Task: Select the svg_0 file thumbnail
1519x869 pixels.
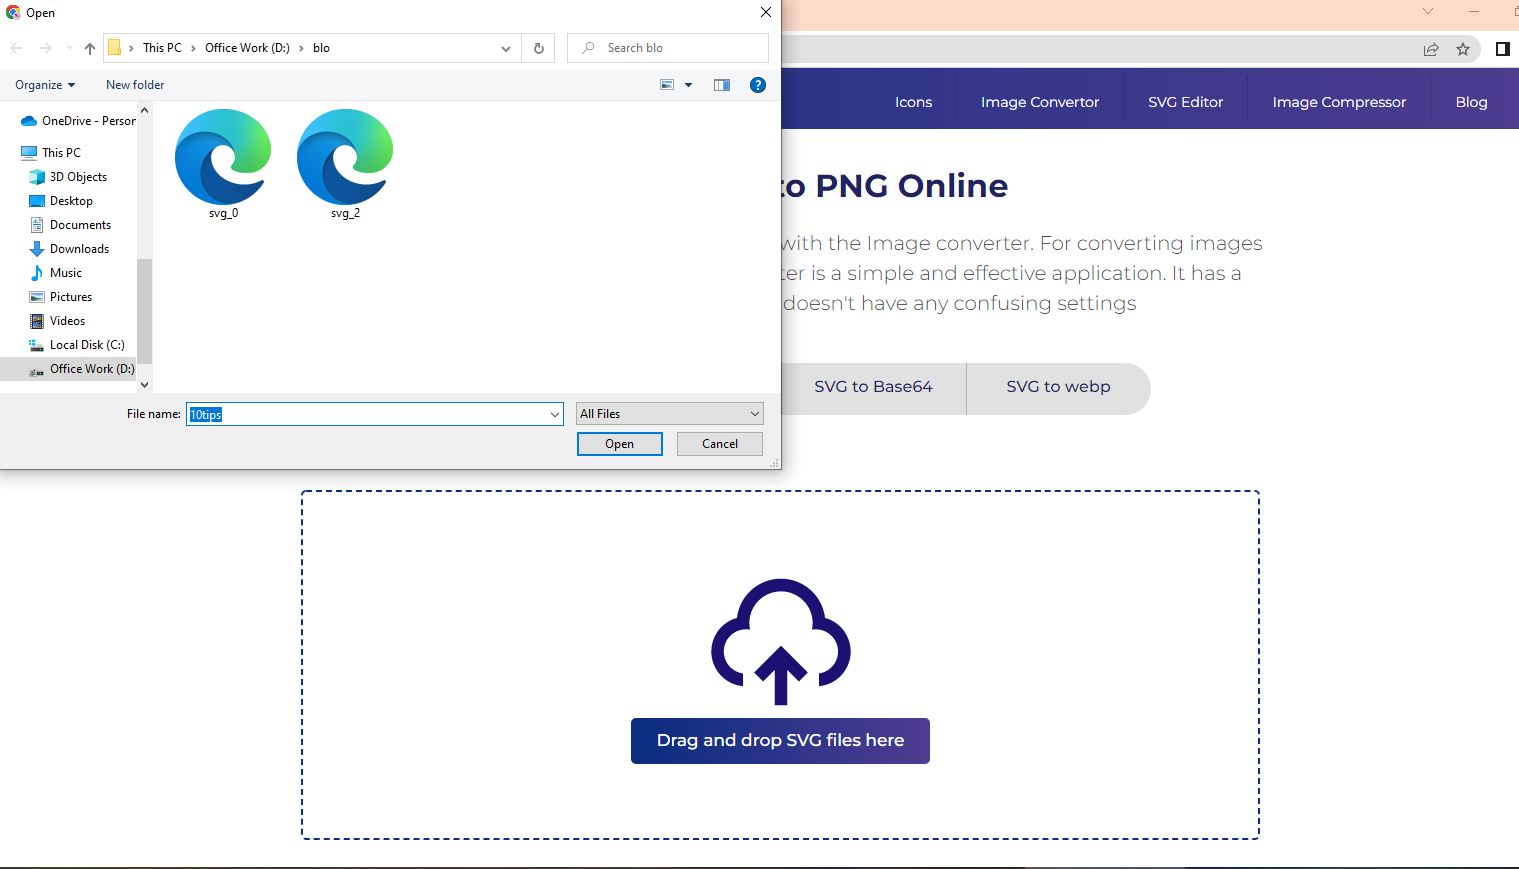Action: point(223,163)
